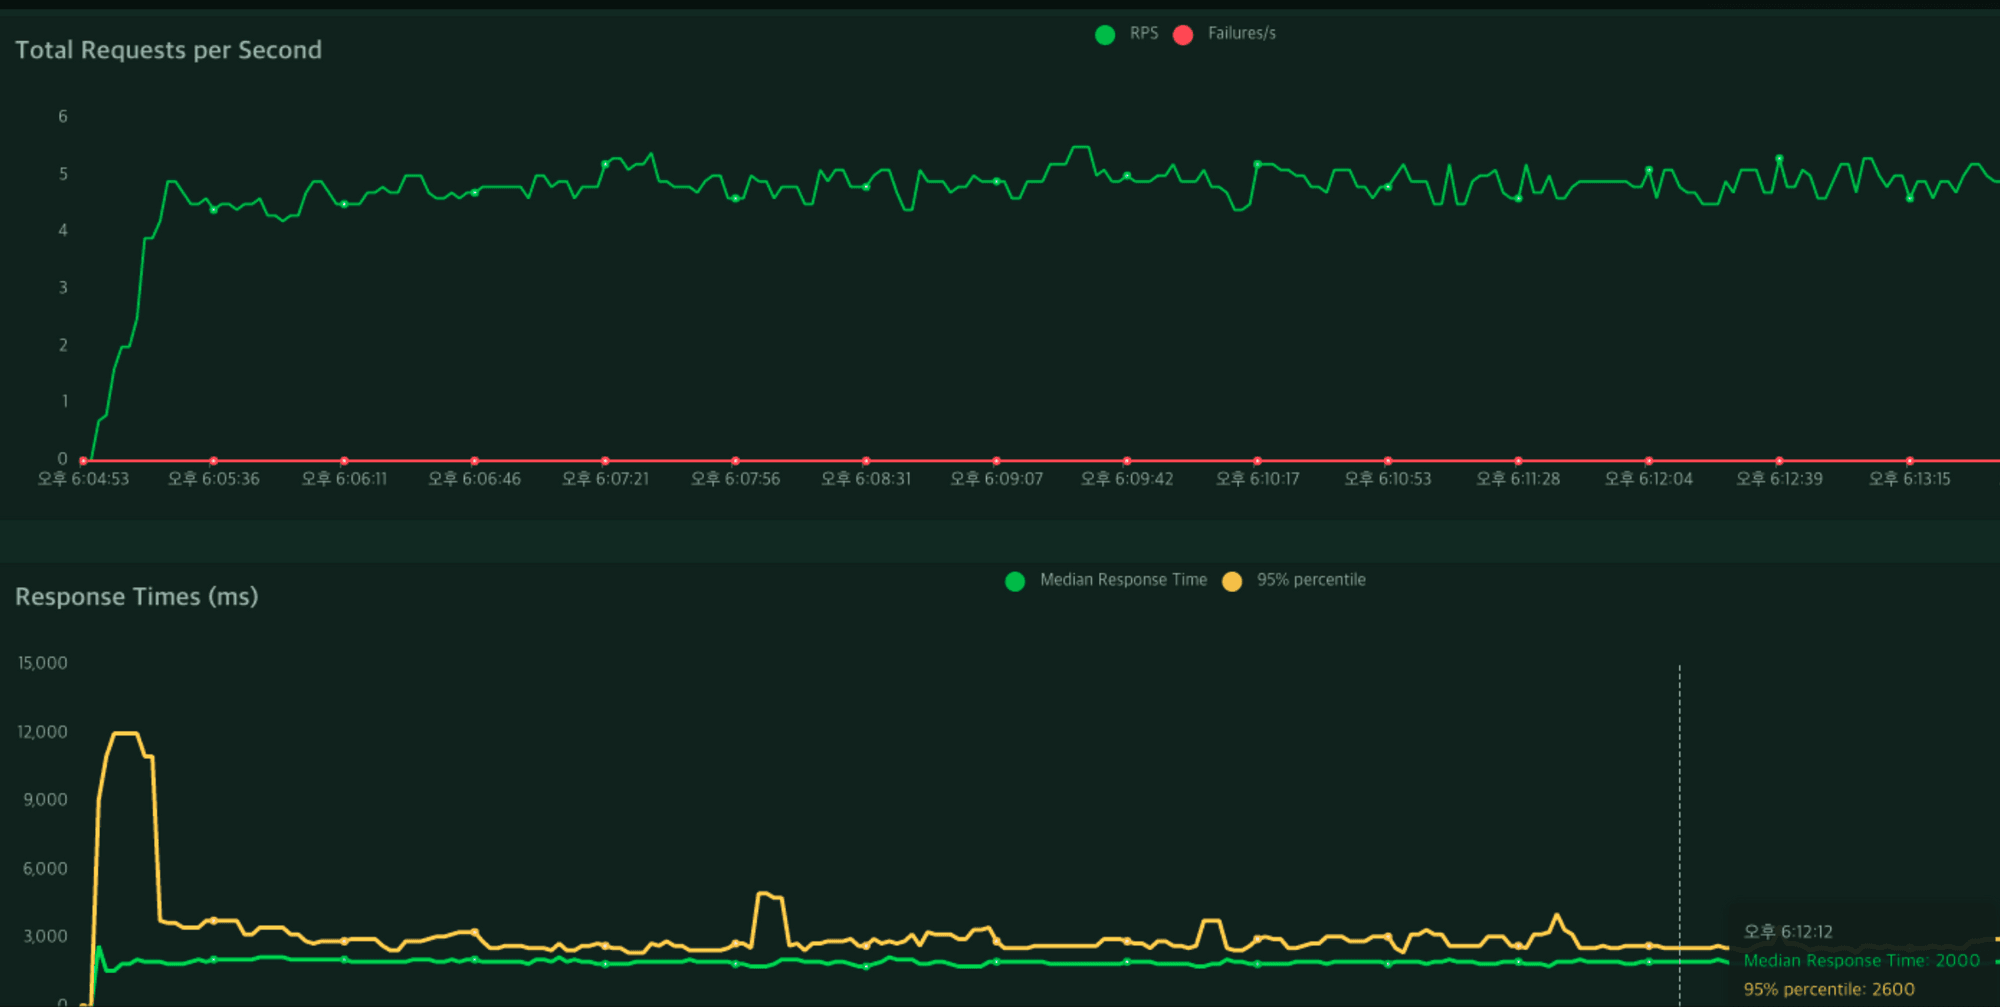Click the 12,000 ms yellow percentile peak
Viewport: 2000px width, 1007px height.
(125, 734)
